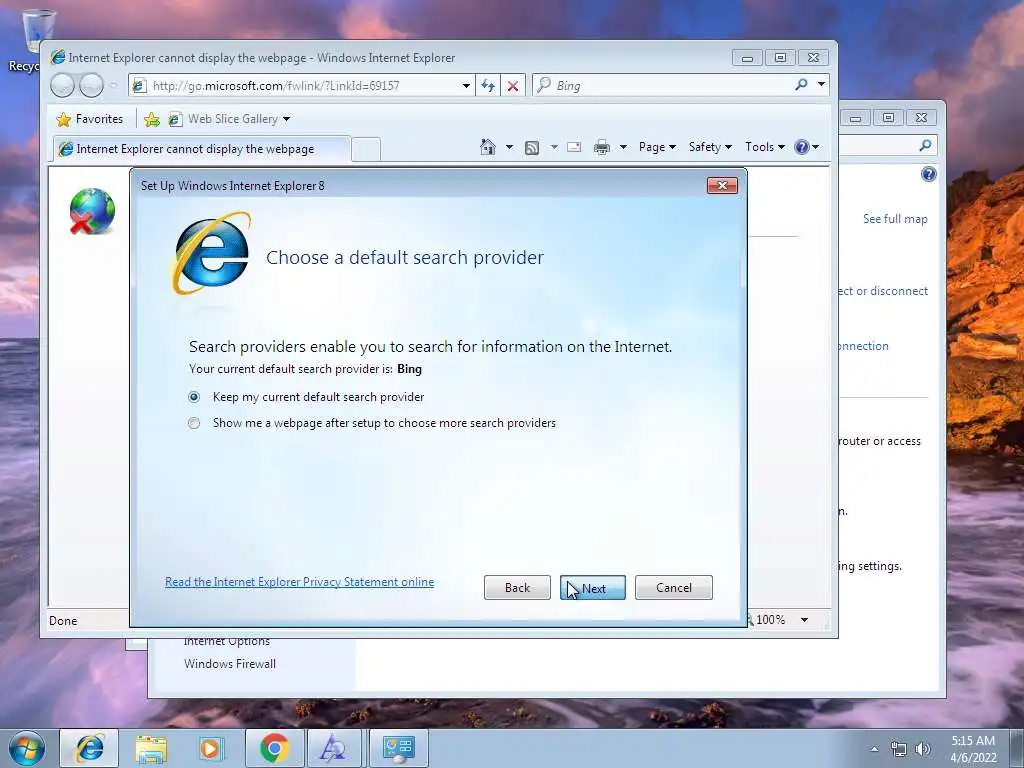Click the Help icon in the background window
Image resolution: width=1024 pixels, height=768 pixels.
pyautogui.click(x=929, y=174)
